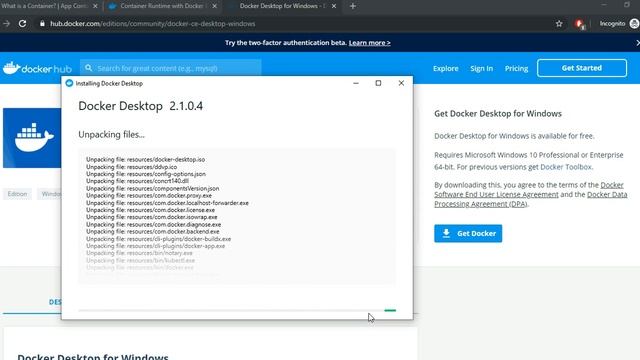Select log line 'com.docker.localhost-forwarder.exe'

167,203
